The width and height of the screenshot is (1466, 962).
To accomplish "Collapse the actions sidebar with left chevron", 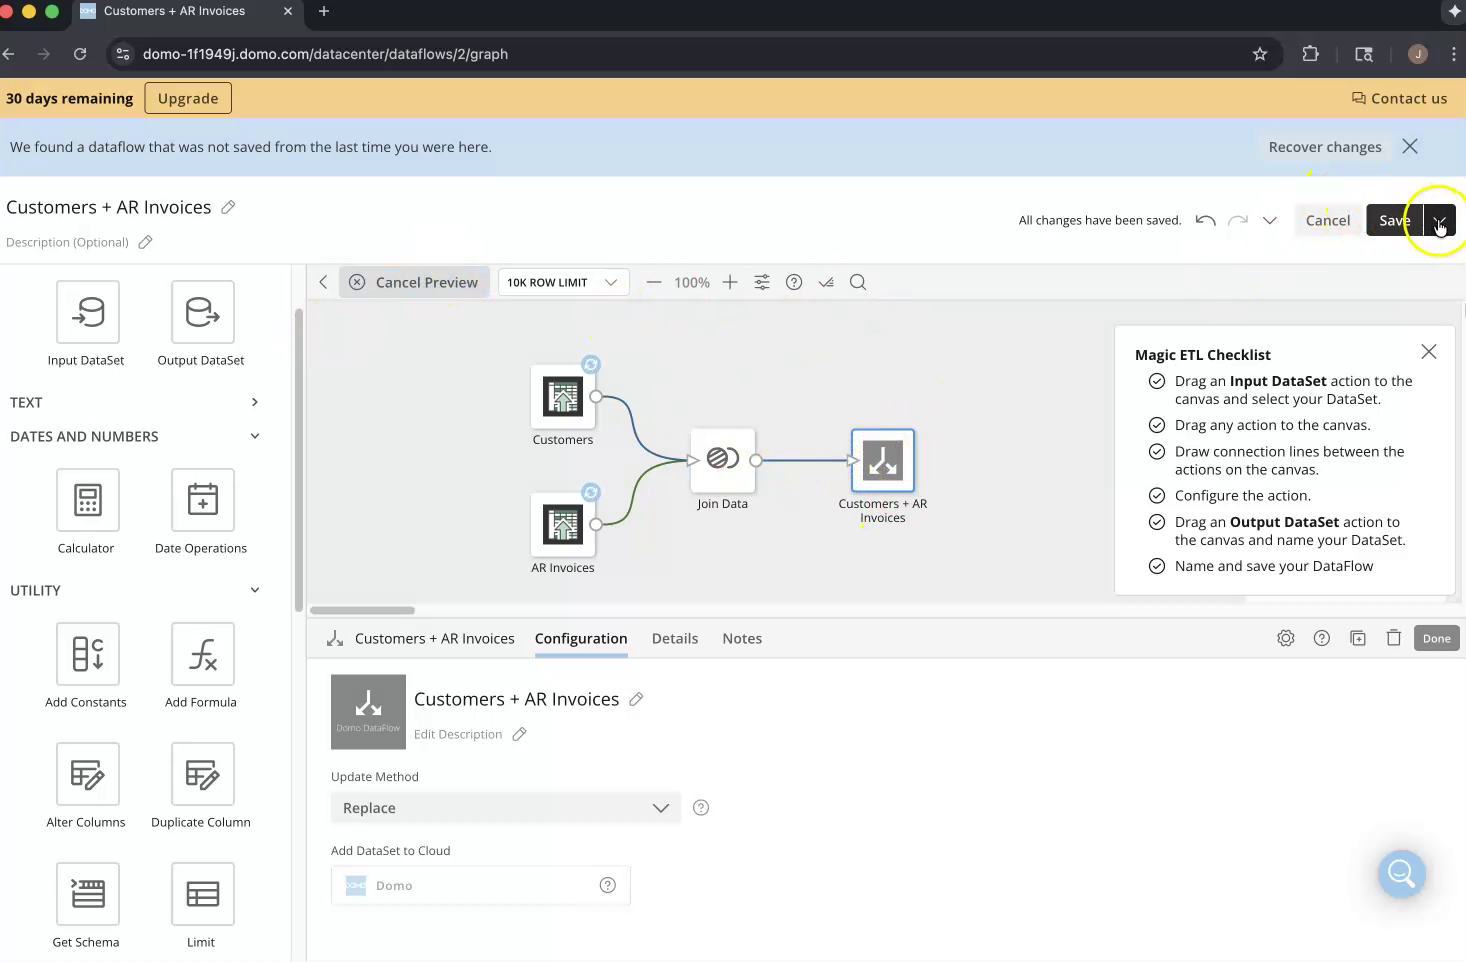I will [x=323, y=282].
